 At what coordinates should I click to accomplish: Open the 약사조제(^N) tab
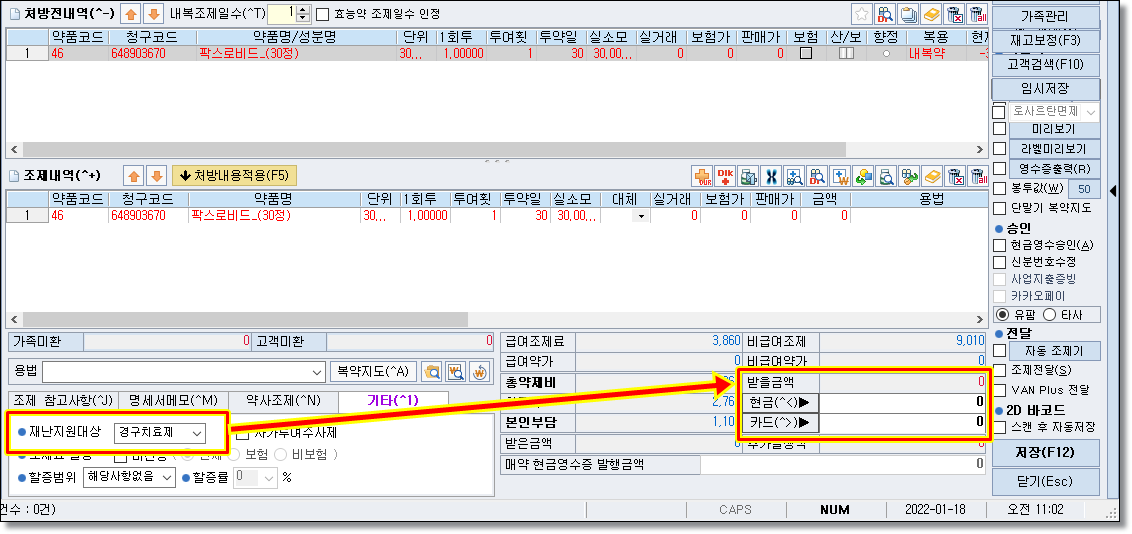pyautogui.click(x=282, y=401)
